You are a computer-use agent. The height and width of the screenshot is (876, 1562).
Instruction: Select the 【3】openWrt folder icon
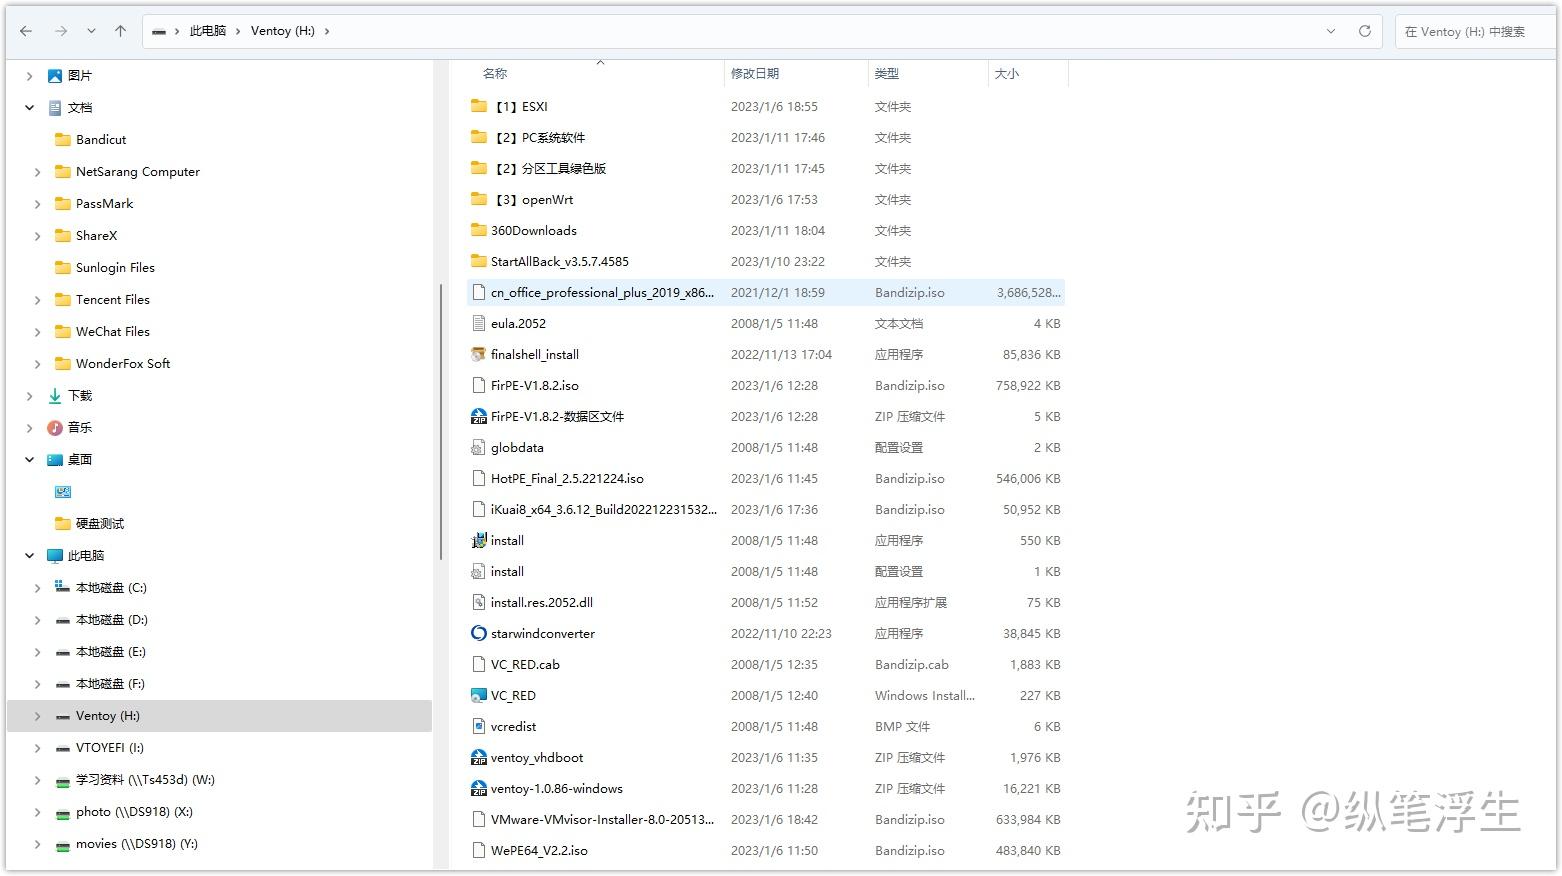click(x=479, y=199)
